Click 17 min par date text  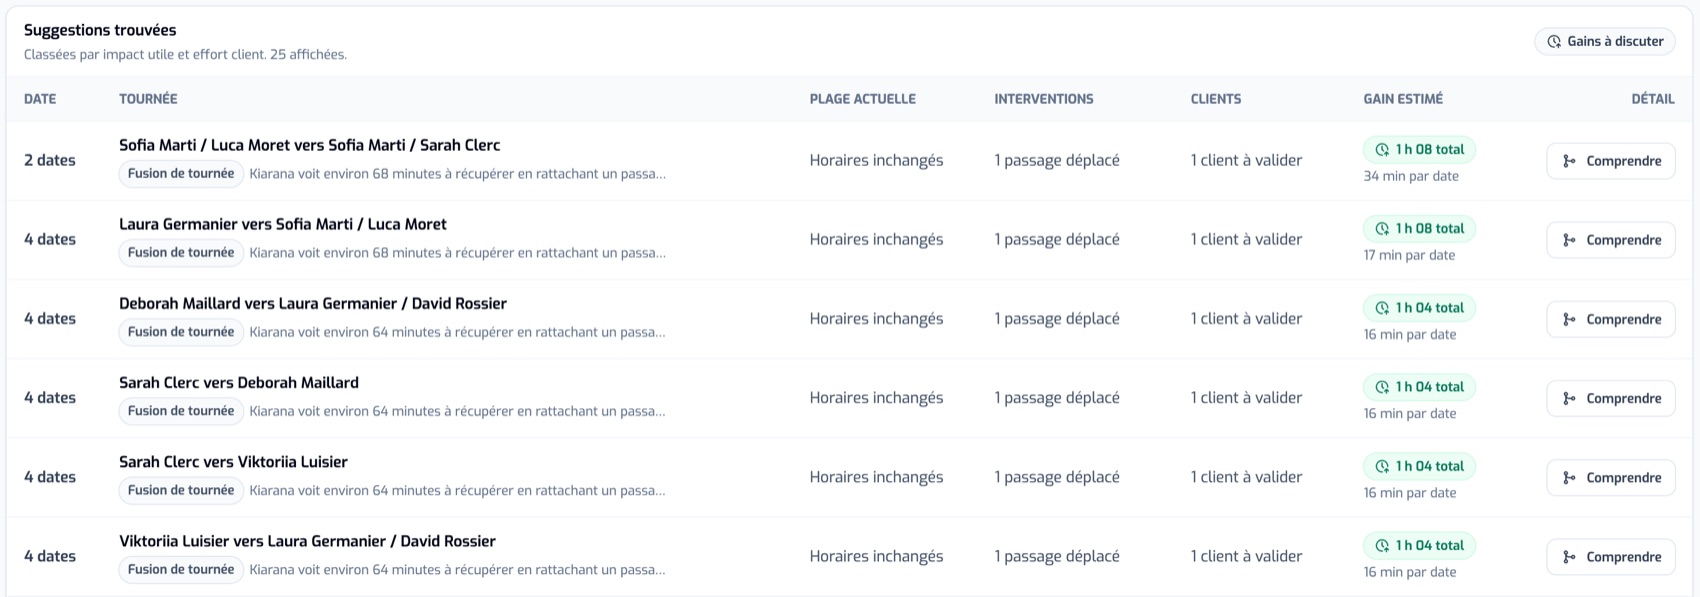click(1409, 255)
